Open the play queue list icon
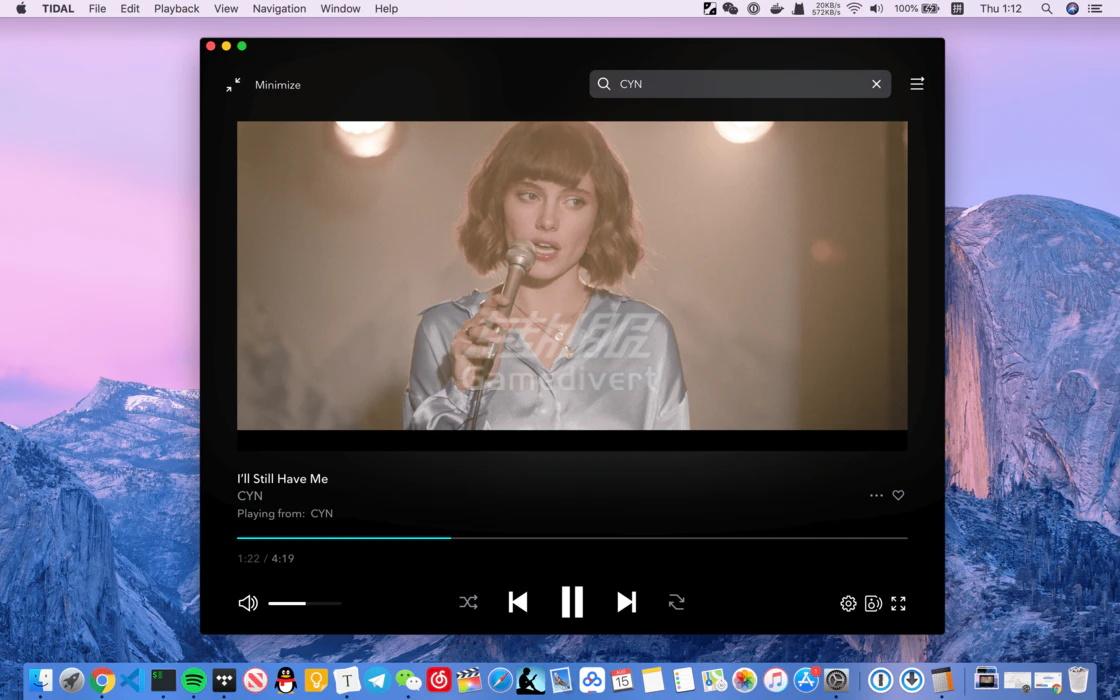The width and height of the screenshot is (1120, 700). (916, 84)
